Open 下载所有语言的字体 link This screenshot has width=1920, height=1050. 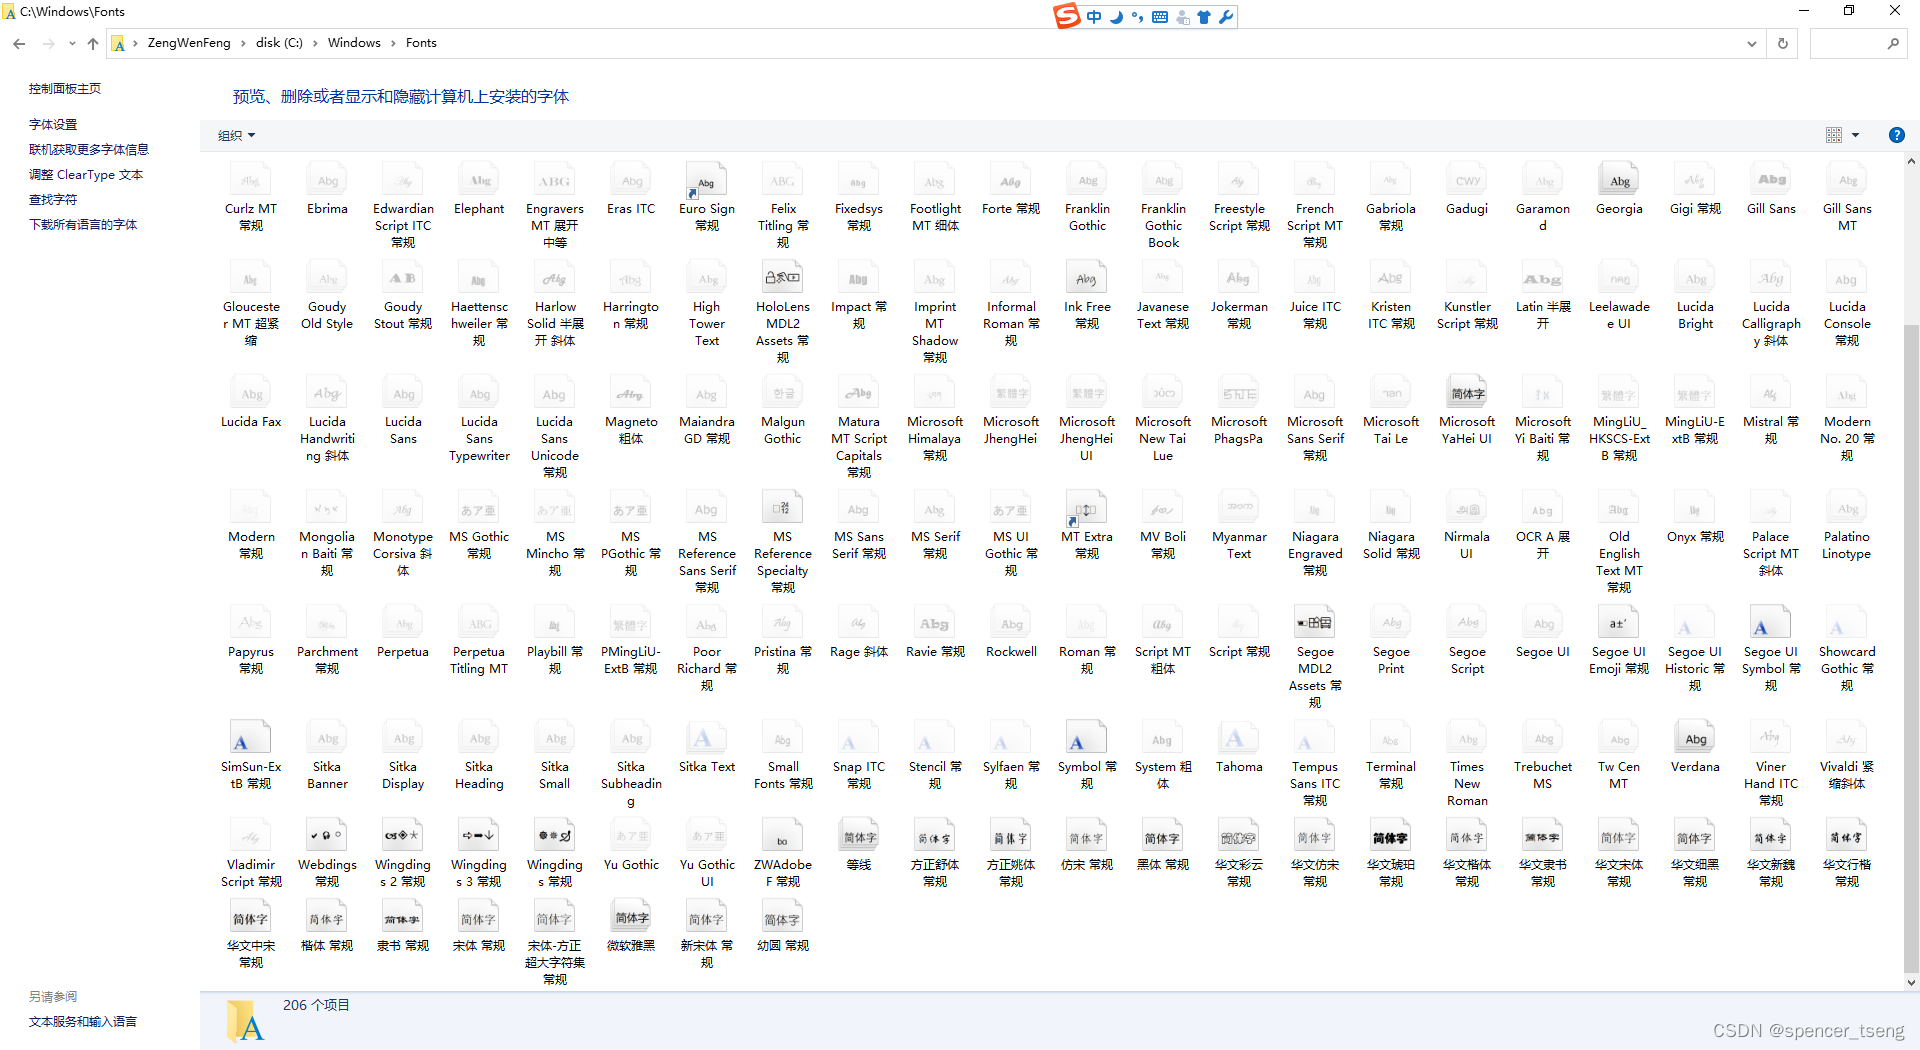83,224
